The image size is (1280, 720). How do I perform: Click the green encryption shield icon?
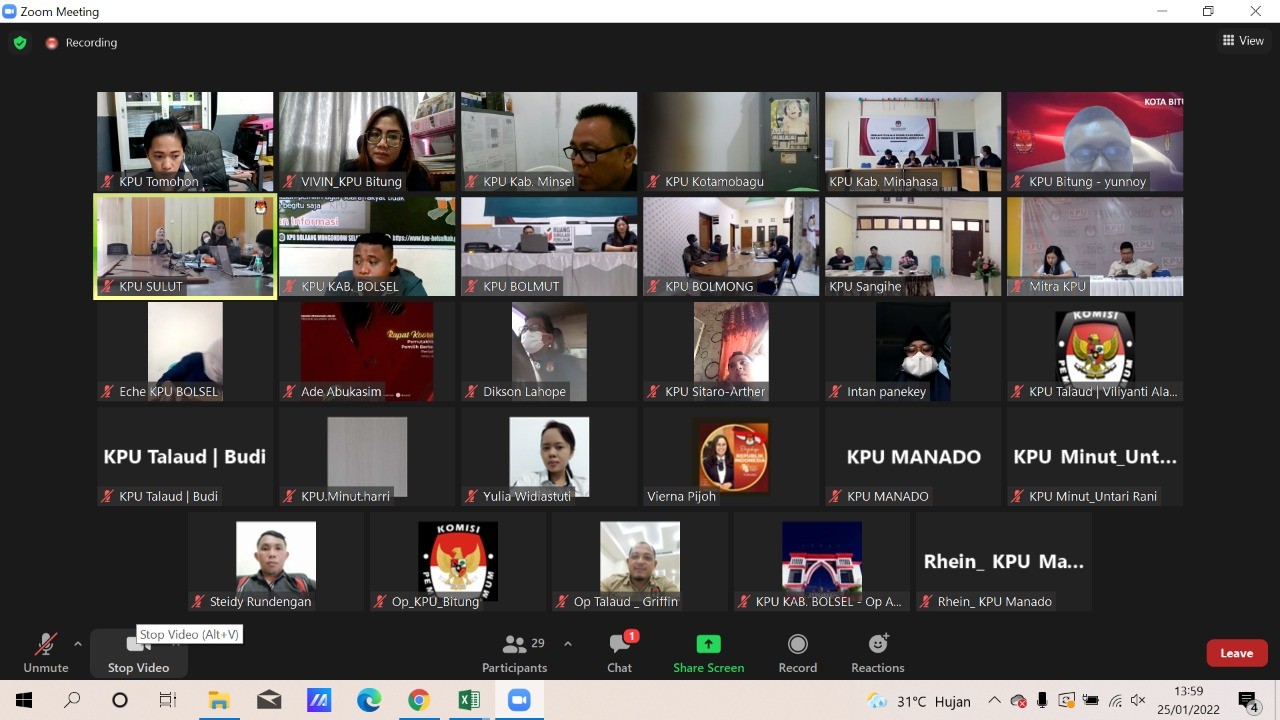(x=20, y=43)
